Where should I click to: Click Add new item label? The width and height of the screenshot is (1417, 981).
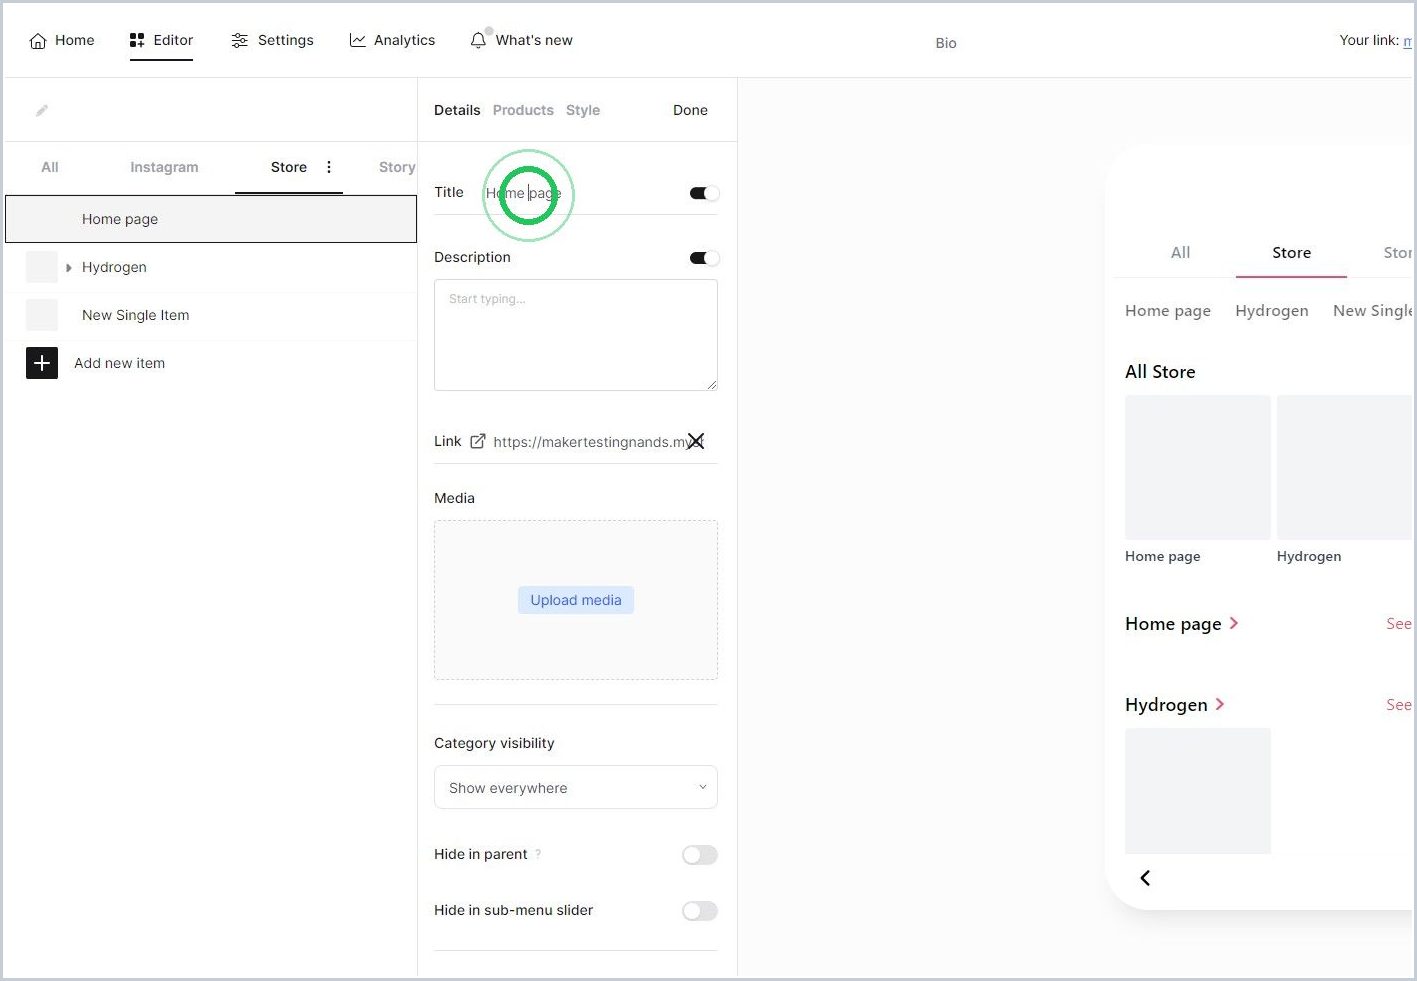click(119, 363)
